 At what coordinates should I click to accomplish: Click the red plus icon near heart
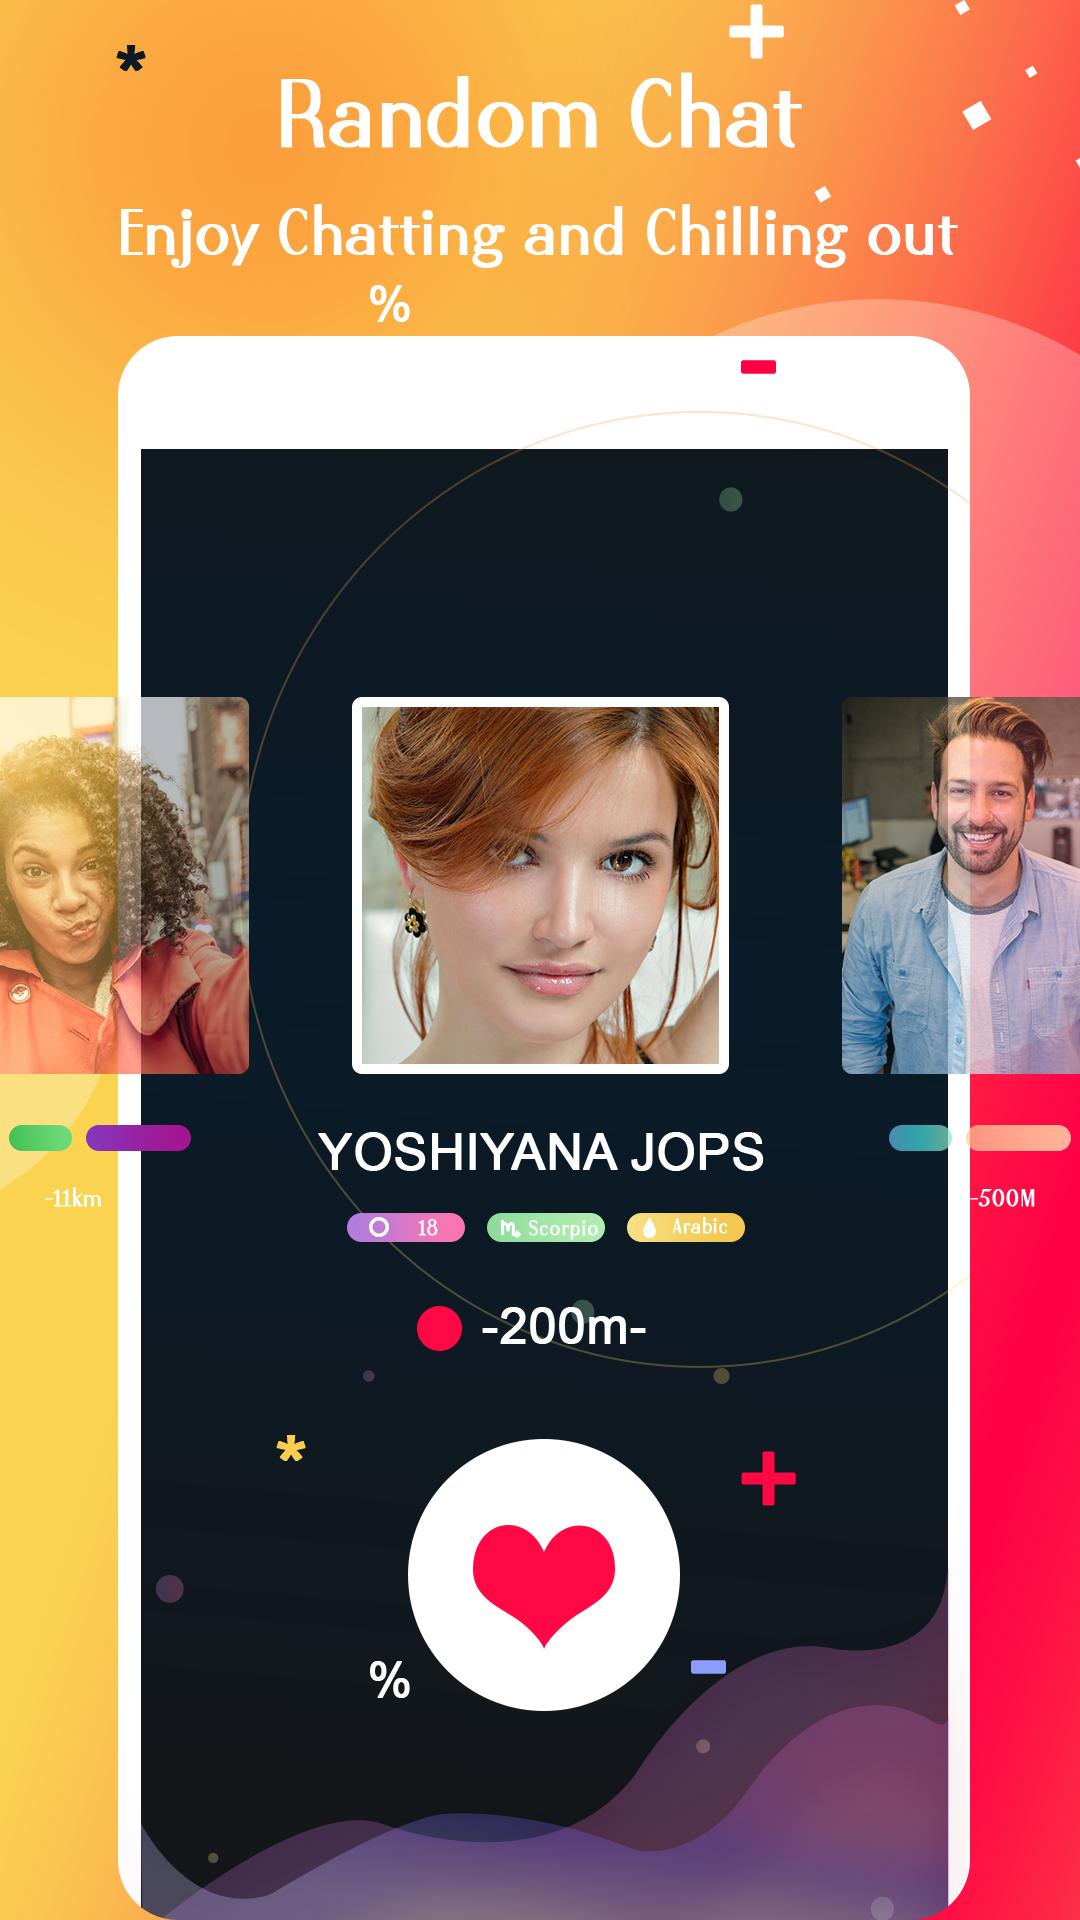click(768, 1478)
